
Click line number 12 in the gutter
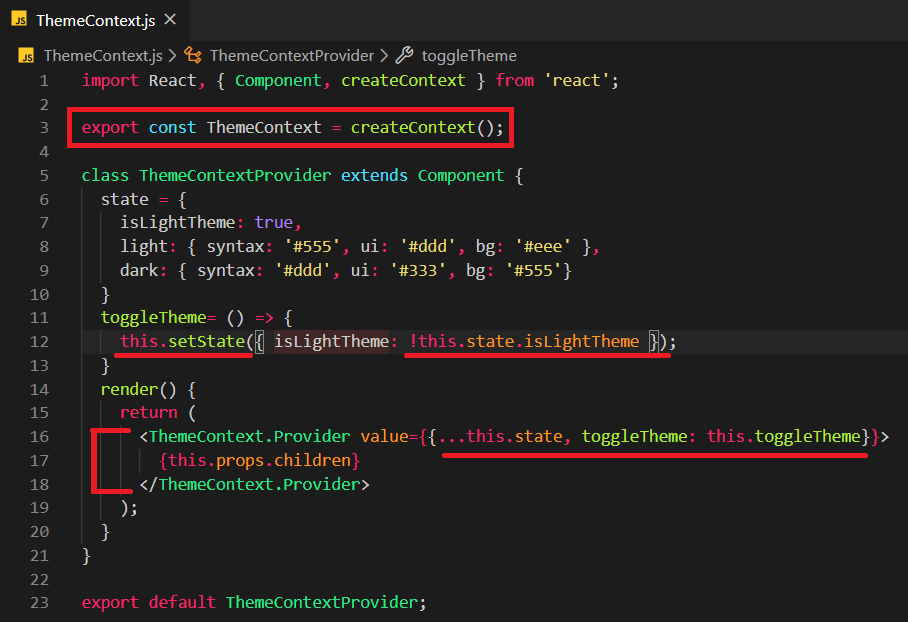tap(39, 342)
